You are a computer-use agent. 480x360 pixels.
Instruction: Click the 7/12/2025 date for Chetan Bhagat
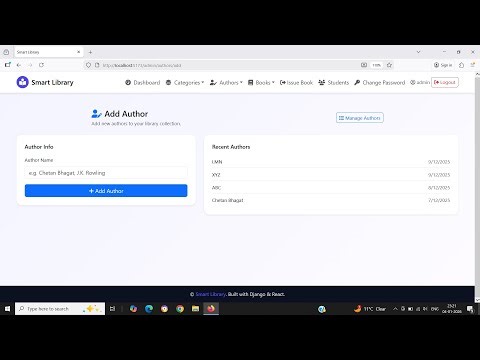tap(439, 200)
